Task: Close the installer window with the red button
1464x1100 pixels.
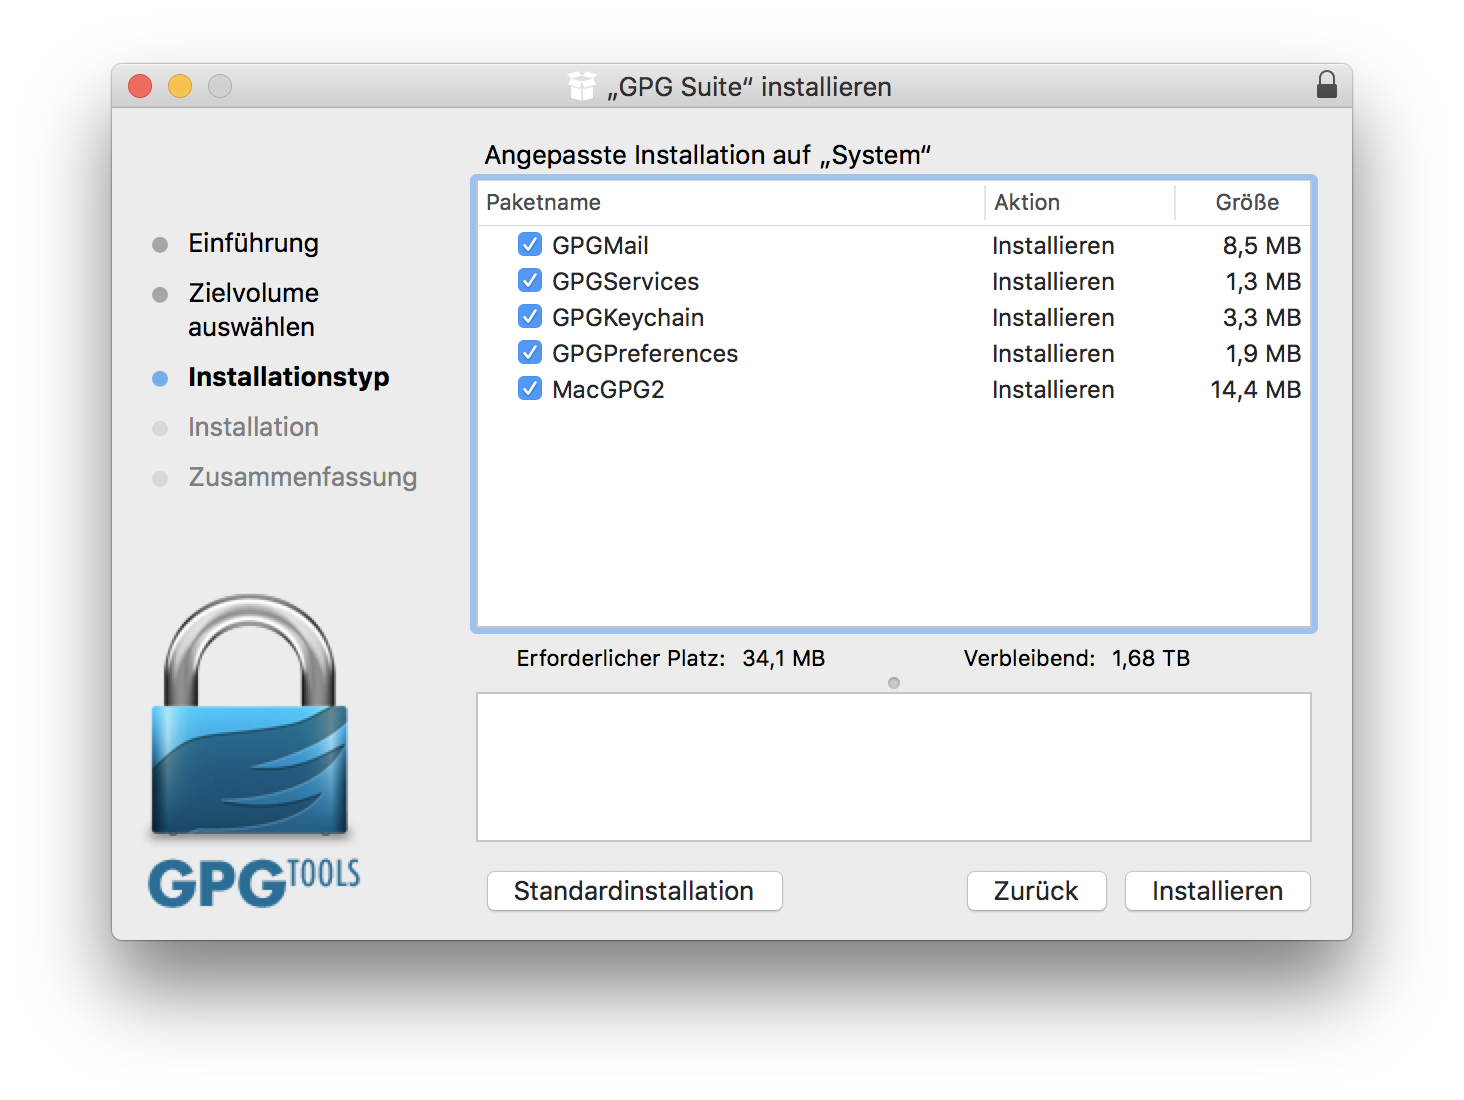Action: (x=140, y=86)
